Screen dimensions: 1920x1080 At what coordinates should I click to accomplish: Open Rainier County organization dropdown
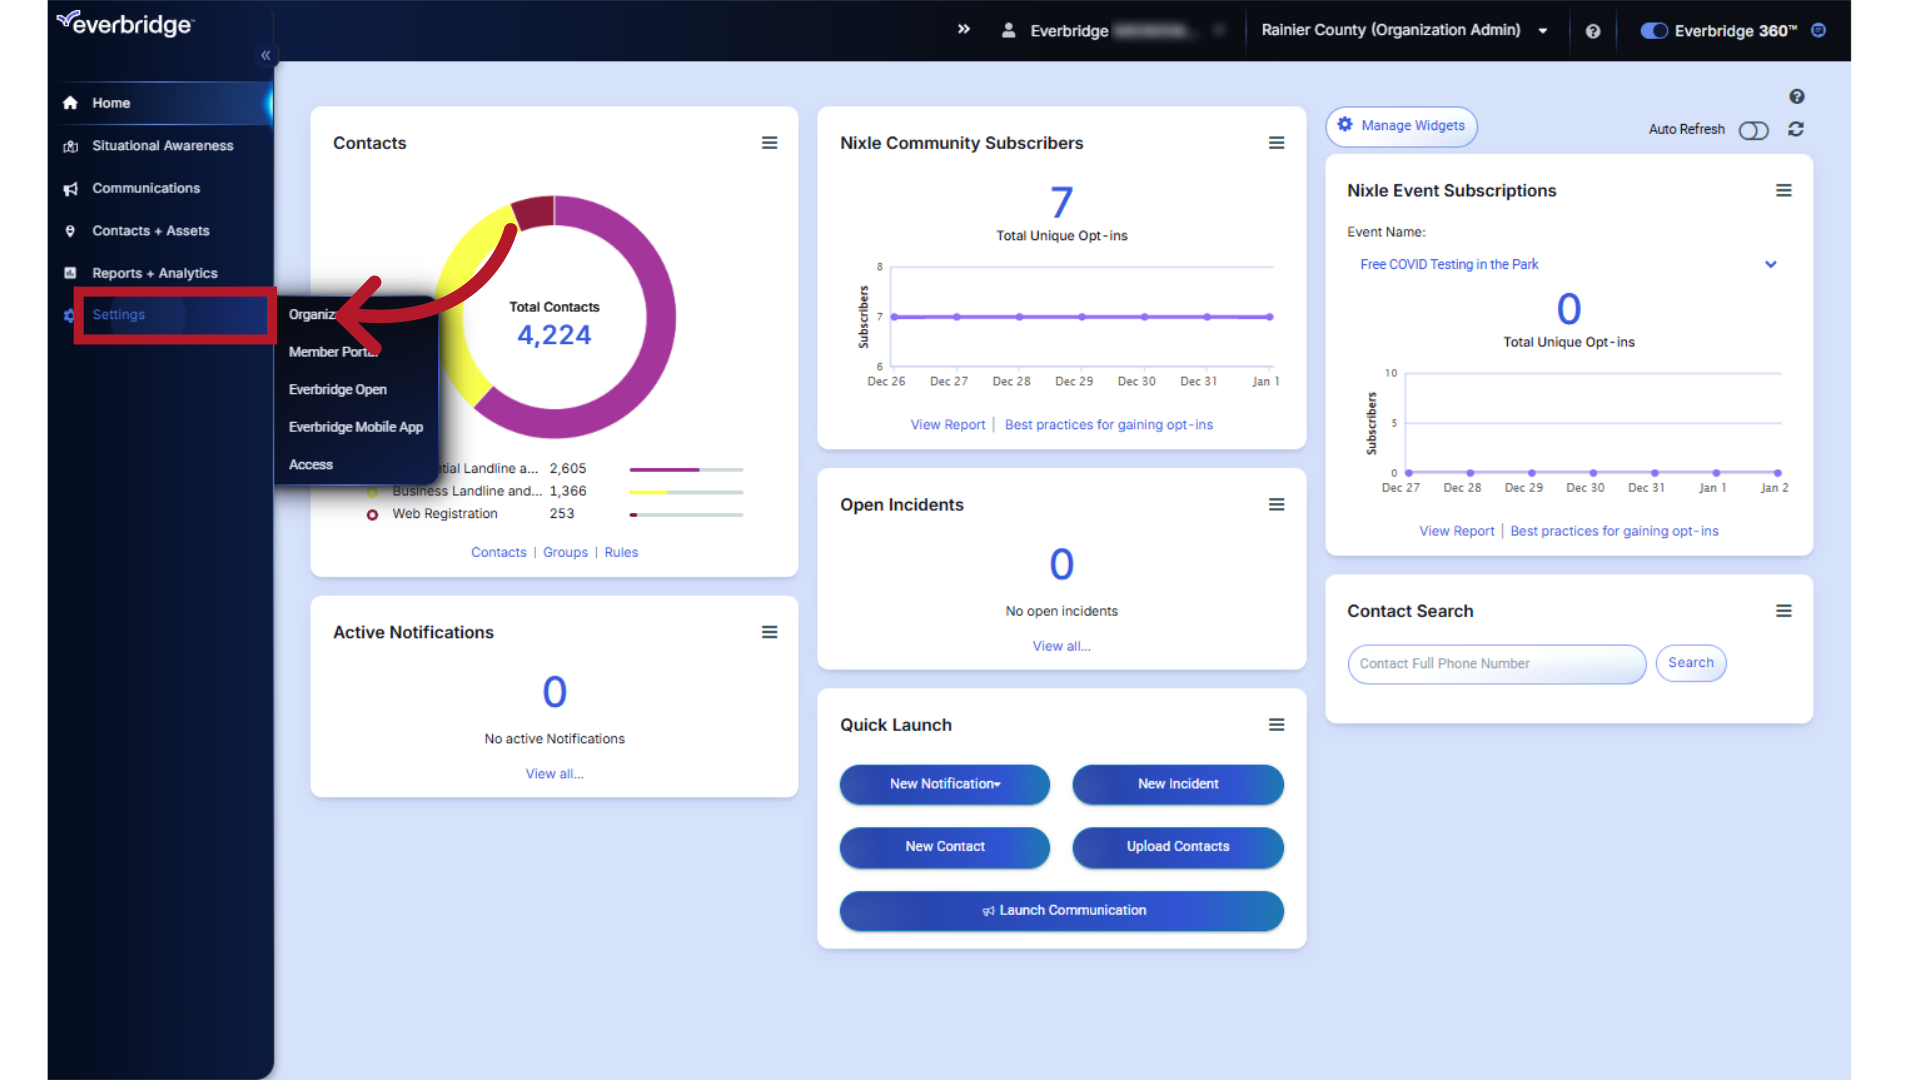pyautogui.click(x=1405, y=30)
